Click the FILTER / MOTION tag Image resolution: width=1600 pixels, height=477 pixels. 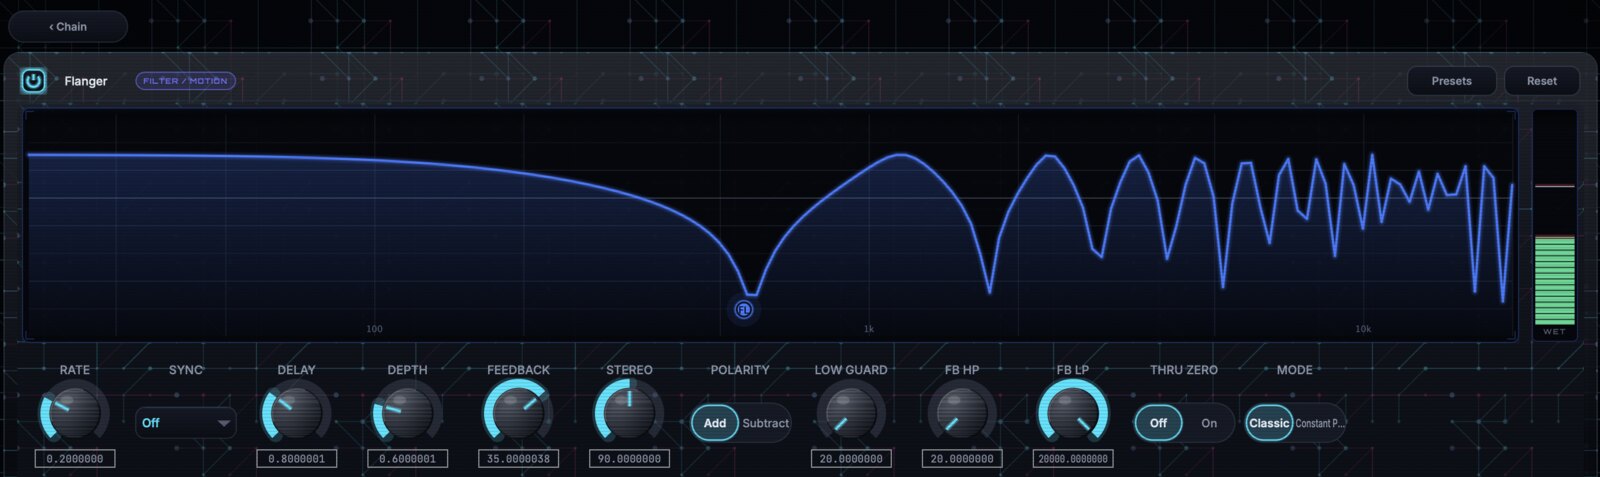point(185,81)
